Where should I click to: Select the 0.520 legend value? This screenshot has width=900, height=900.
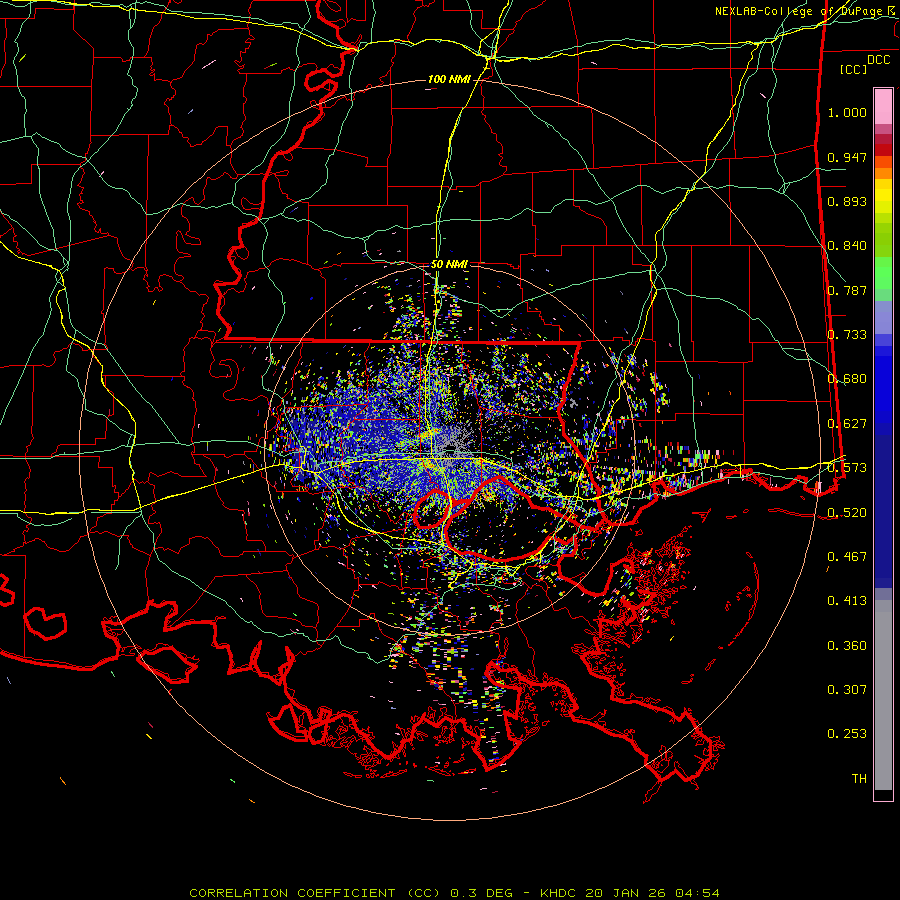(x=847, y=513)
